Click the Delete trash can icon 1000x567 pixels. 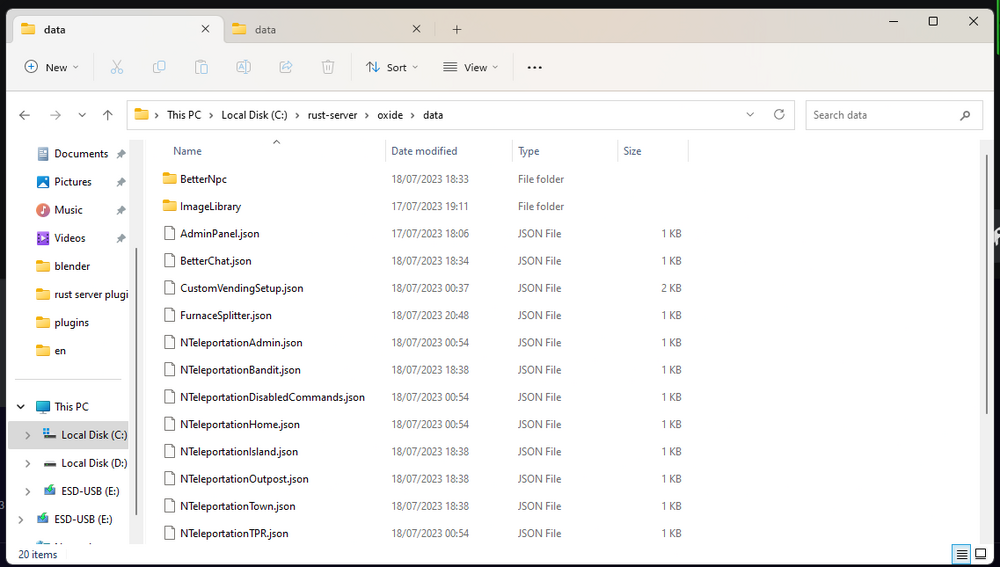(x=327, y=67)
